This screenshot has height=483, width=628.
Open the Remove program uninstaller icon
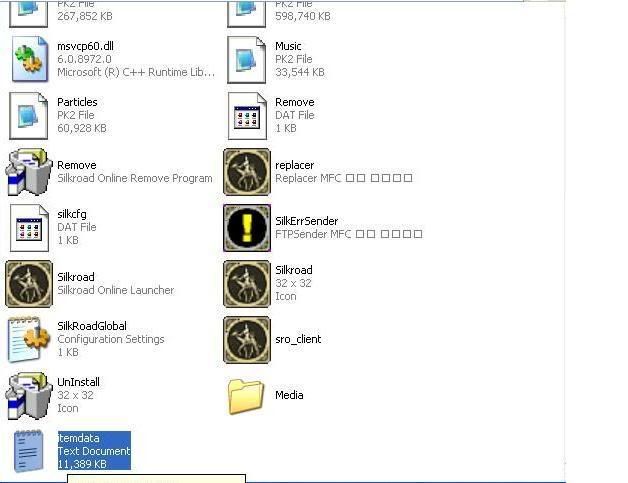29,172
